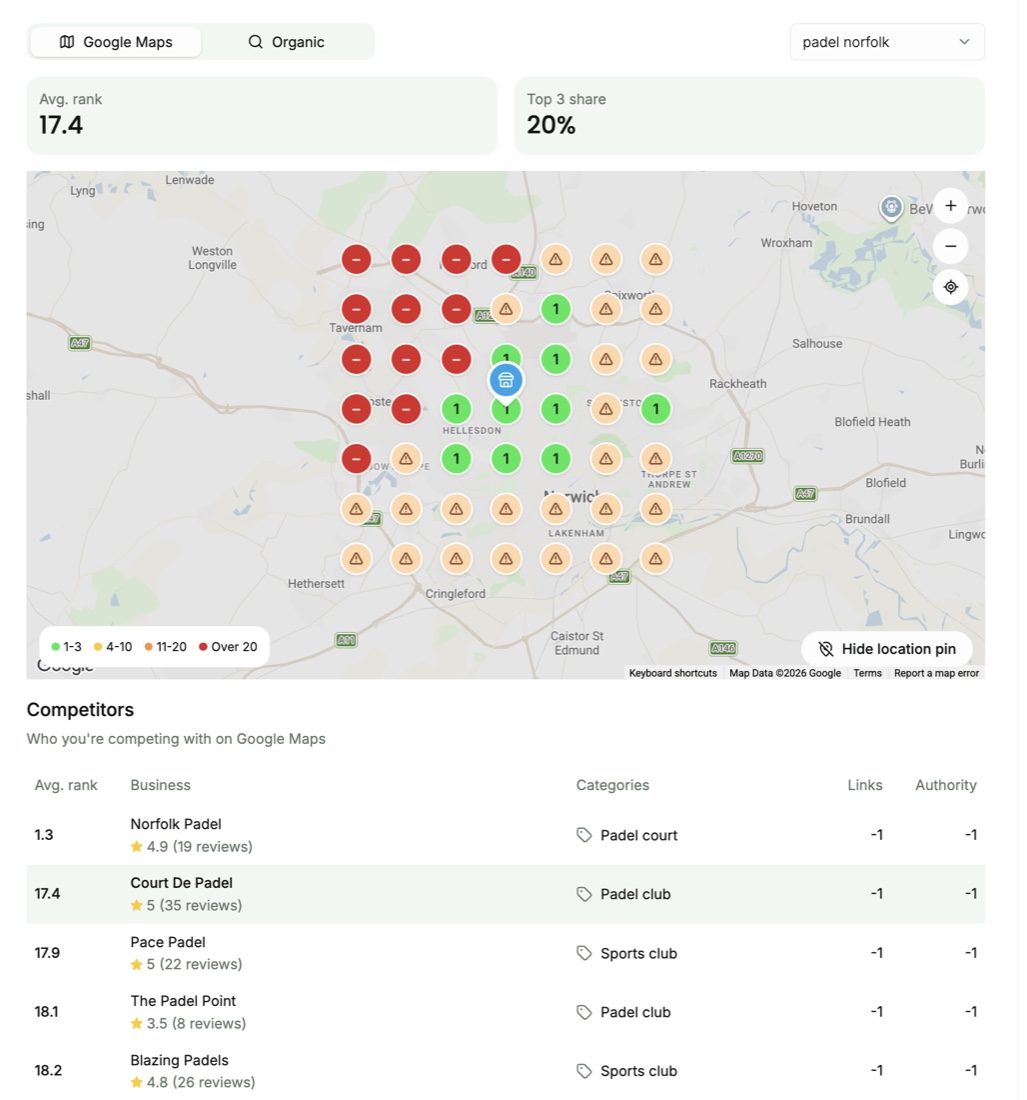The width and height of the screenshot is (1027, 1100).
Task: Open the map Terms link
Action: tap(867, 673)
